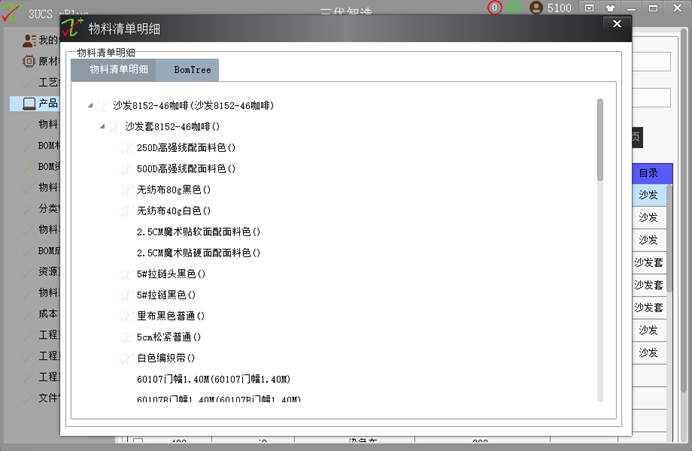Image resolution: width=692 pixels, height=451 pixels.
Task: Click the logo icon beside 无纺布80g黑色
Action: click(127, 190)
